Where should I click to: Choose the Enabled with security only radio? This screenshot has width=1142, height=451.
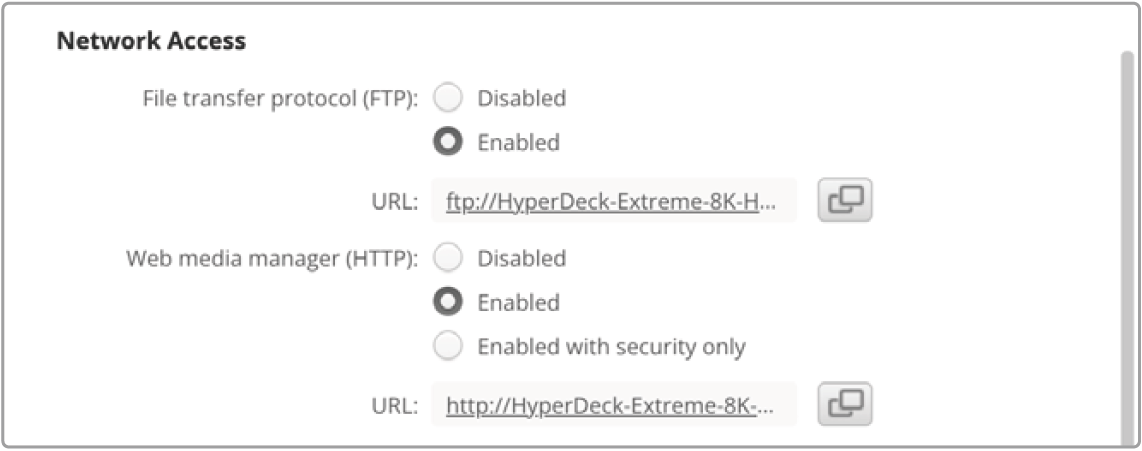(447, 347)
